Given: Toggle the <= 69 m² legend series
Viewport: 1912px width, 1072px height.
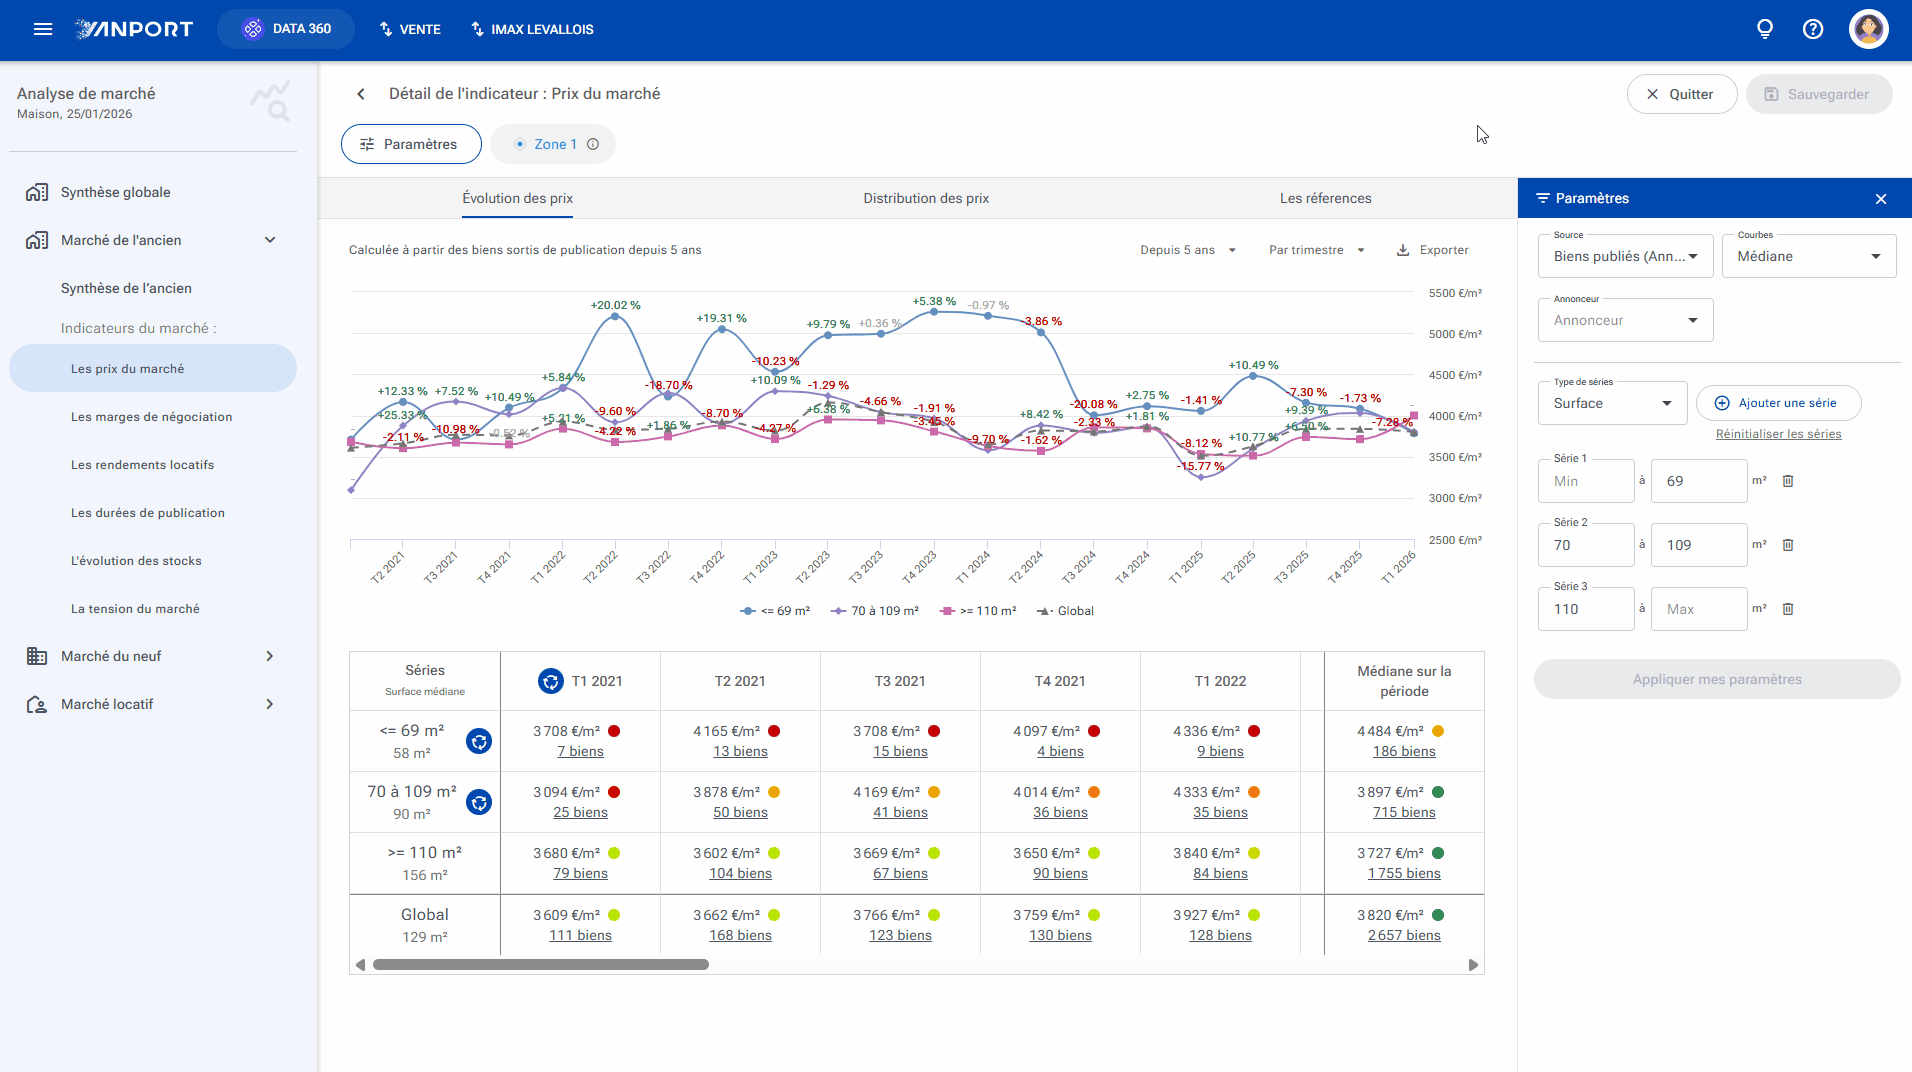Looking at the screenshot, I should tap(775, 611).
